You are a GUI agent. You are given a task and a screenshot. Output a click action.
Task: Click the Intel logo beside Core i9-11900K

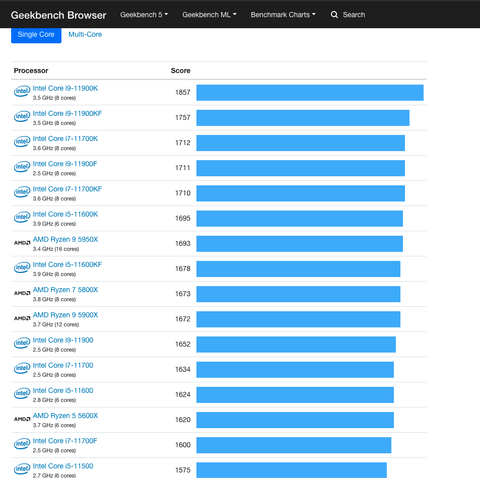(x=22, y=91)
